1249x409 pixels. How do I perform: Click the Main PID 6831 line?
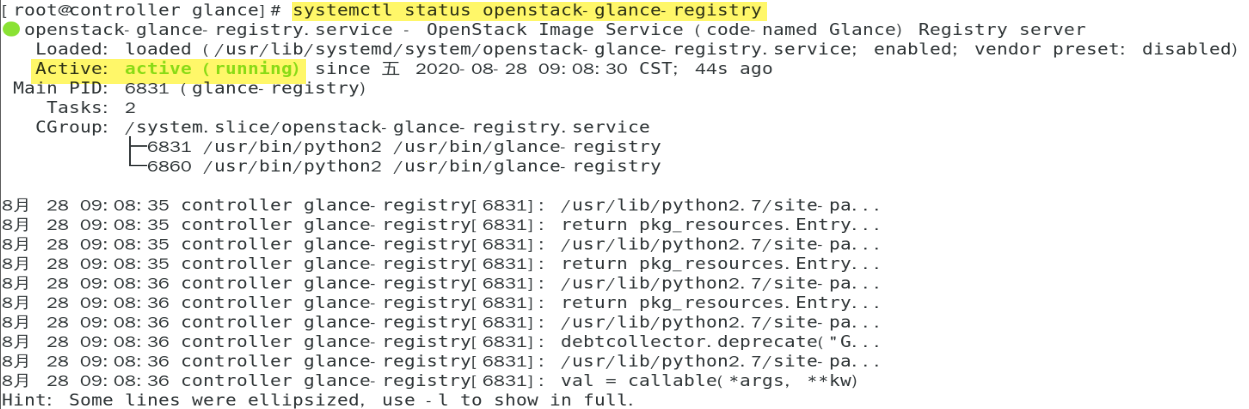190,88
